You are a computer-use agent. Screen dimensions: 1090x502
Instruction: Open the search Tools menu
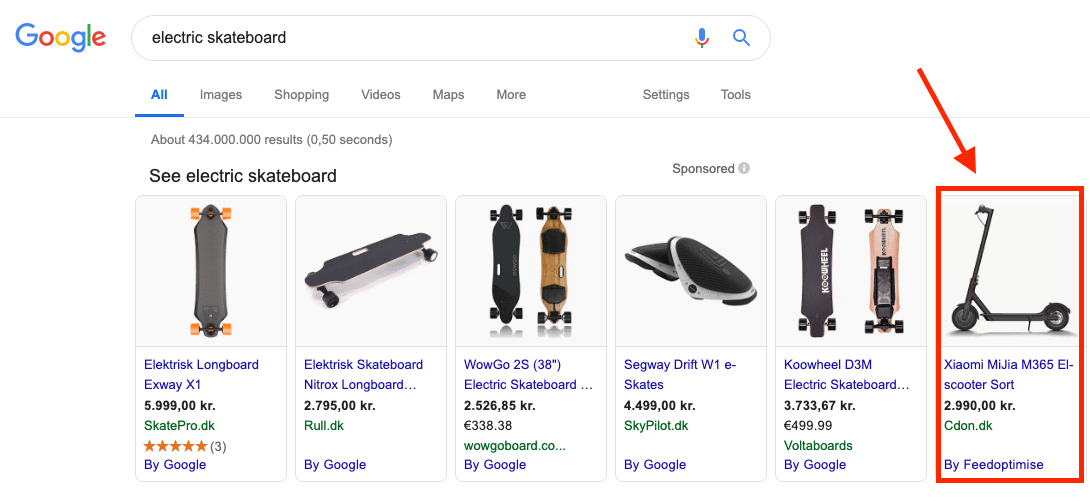tap(735, 95)
